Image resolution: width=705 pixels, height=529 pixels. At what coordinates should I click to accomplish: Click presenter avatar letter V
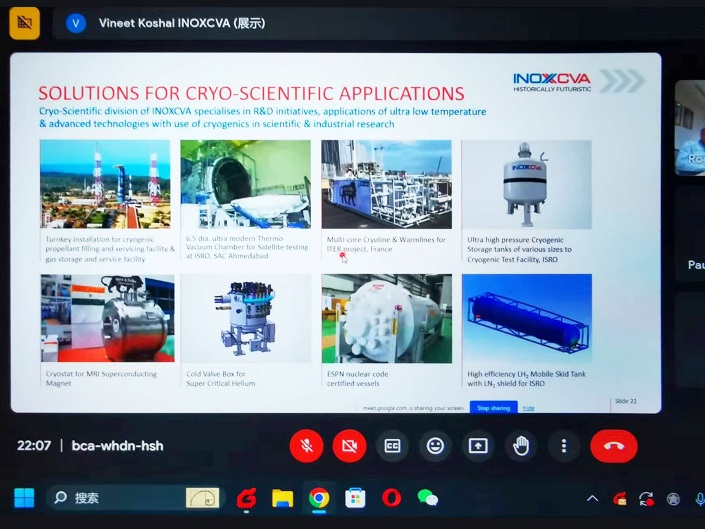click(x=76, y=23)
